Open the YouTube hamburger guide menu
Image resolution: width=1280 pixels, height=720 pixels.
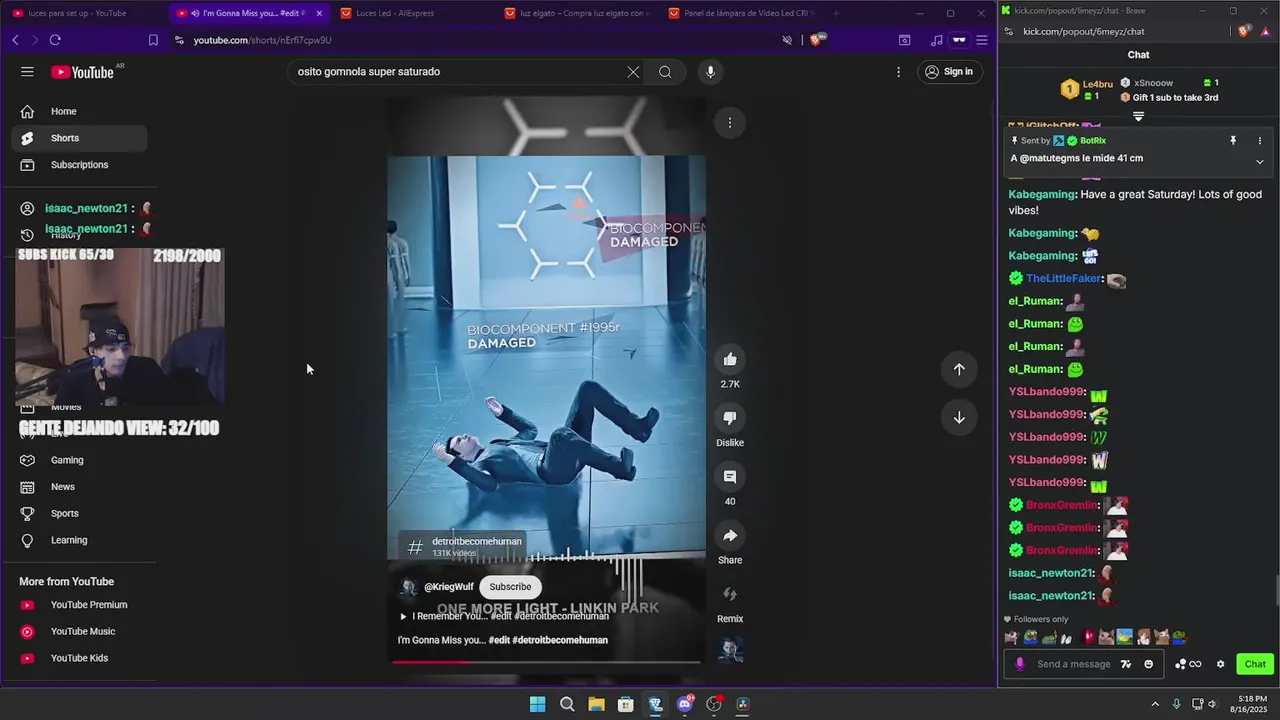[27, 72]
